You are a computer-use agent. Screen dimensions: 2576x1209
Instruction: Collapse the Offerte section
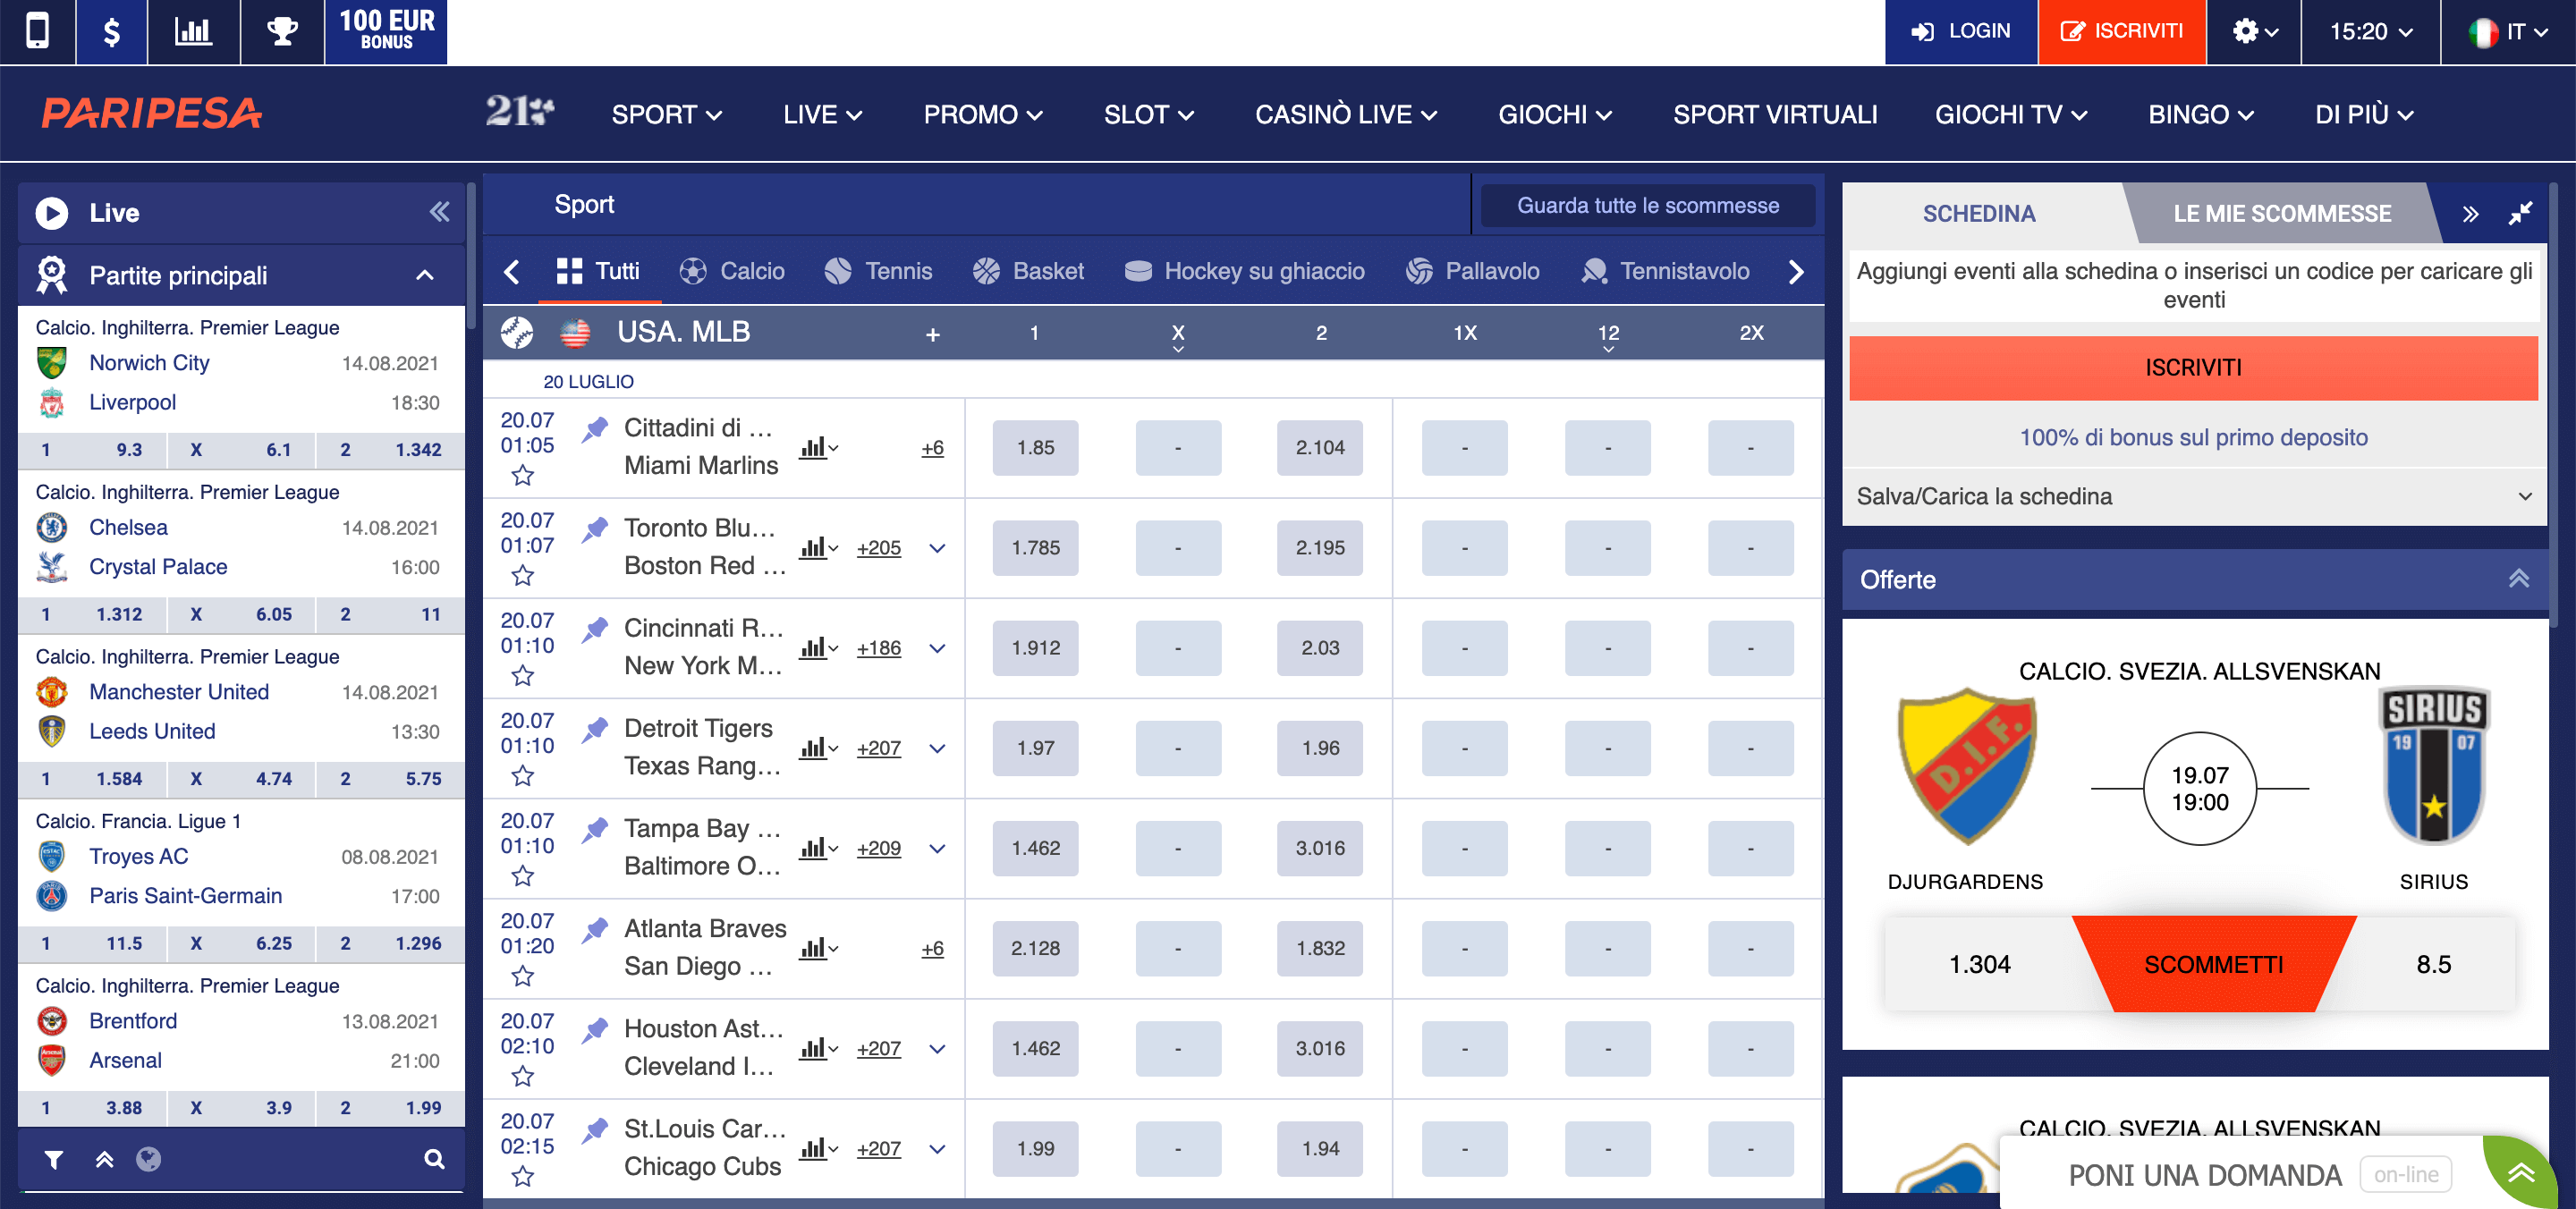tap(2518, 579)
